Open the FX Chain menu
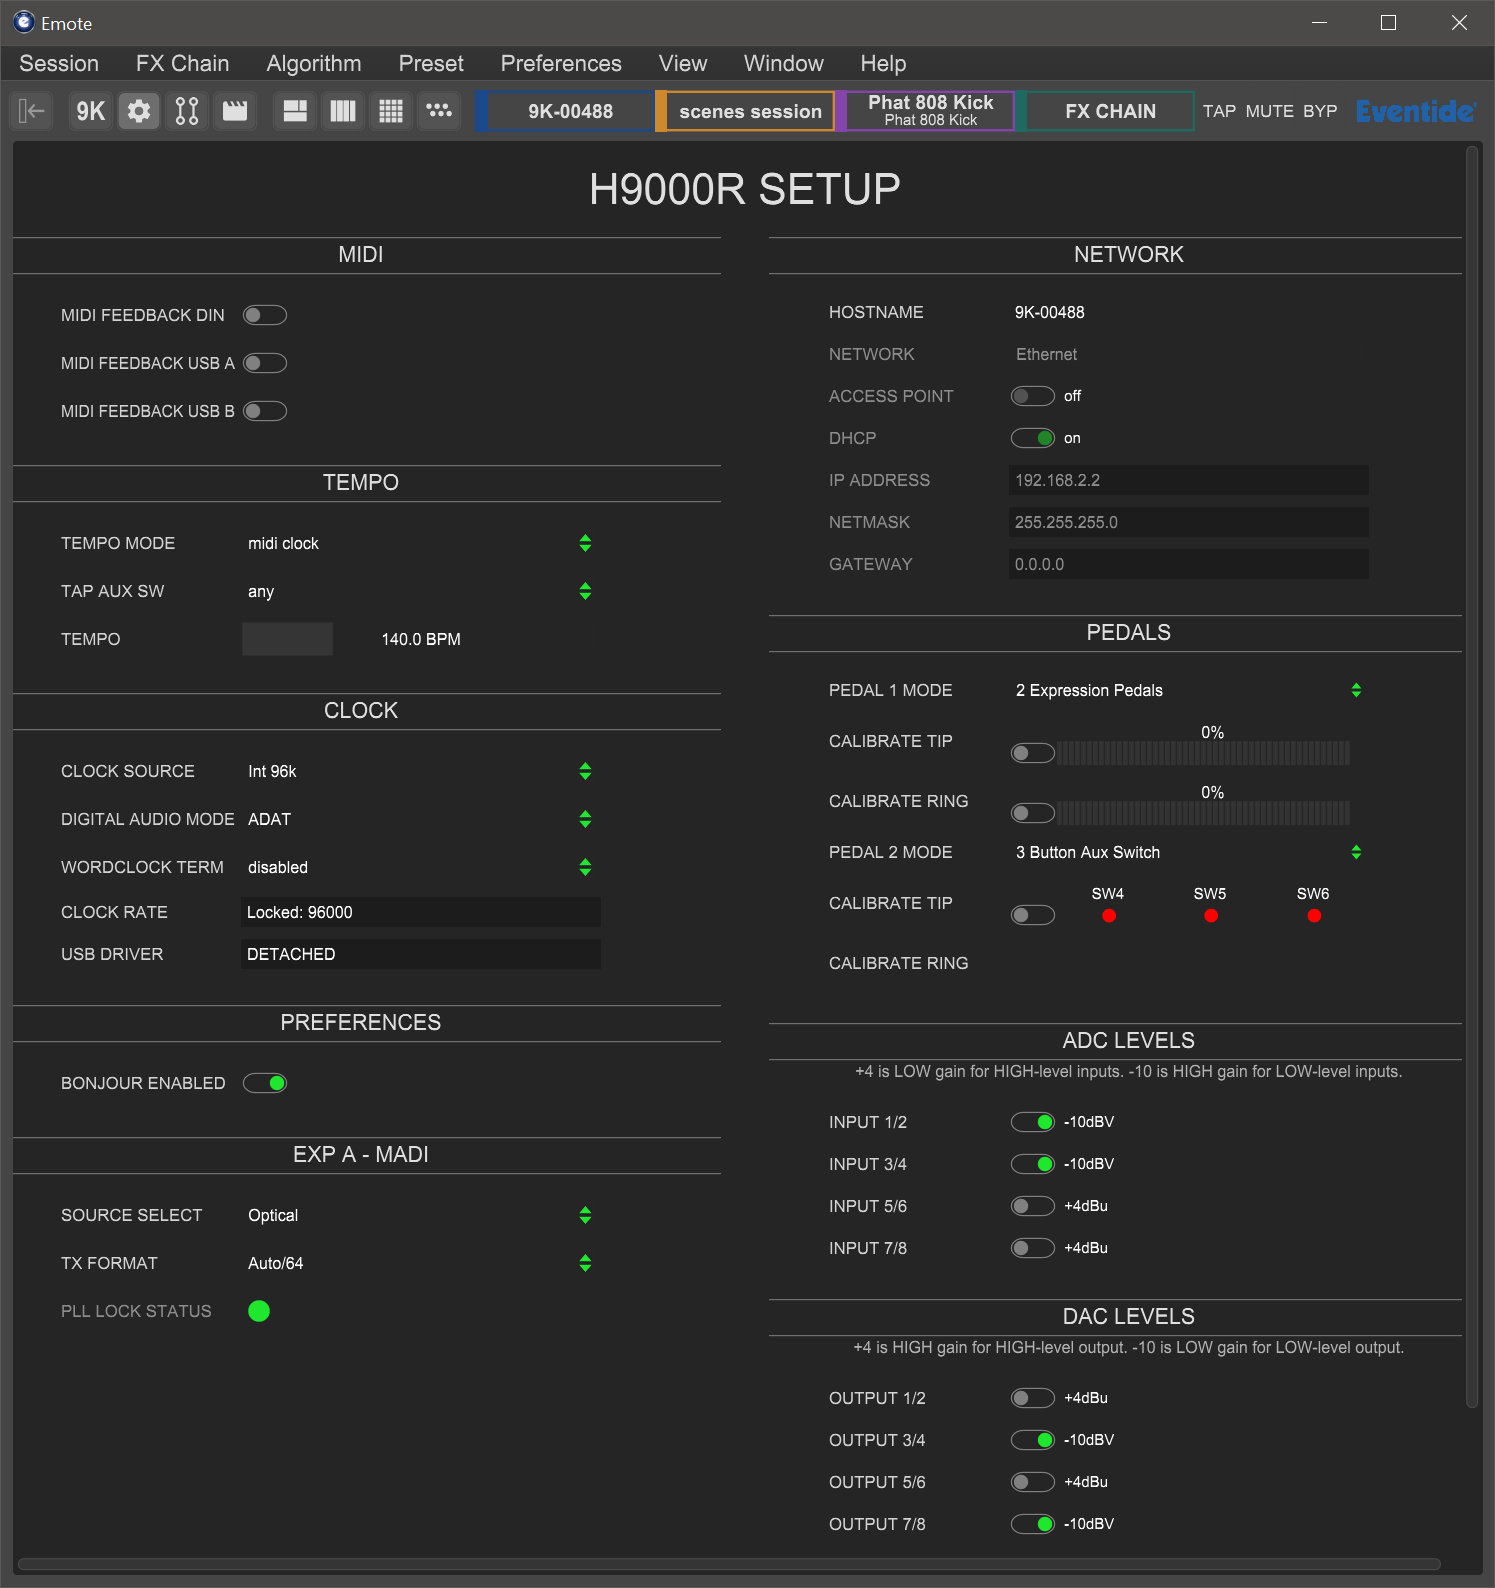Screen dimensions: 1495x1588 pos(183,63)
